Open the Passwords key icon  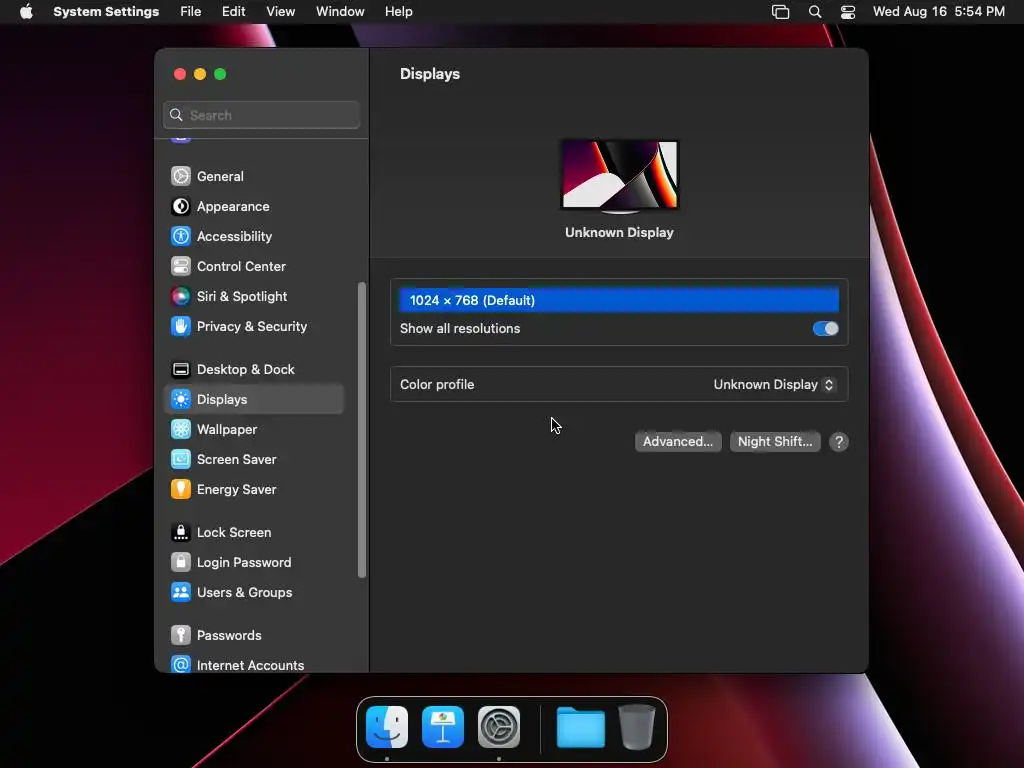coord(181,635)
